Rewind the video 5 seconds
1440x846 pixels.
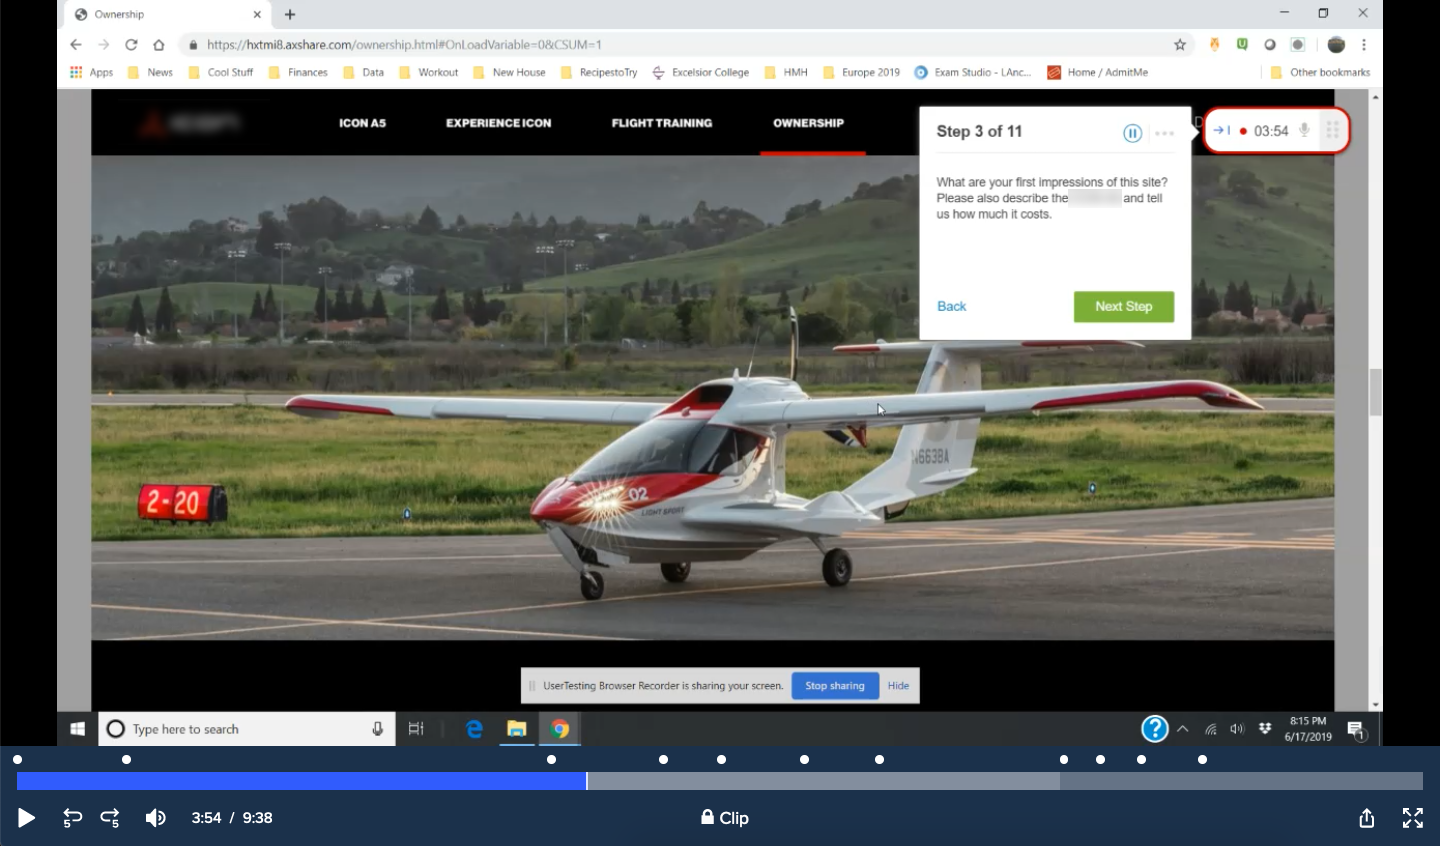click(71, 818)
